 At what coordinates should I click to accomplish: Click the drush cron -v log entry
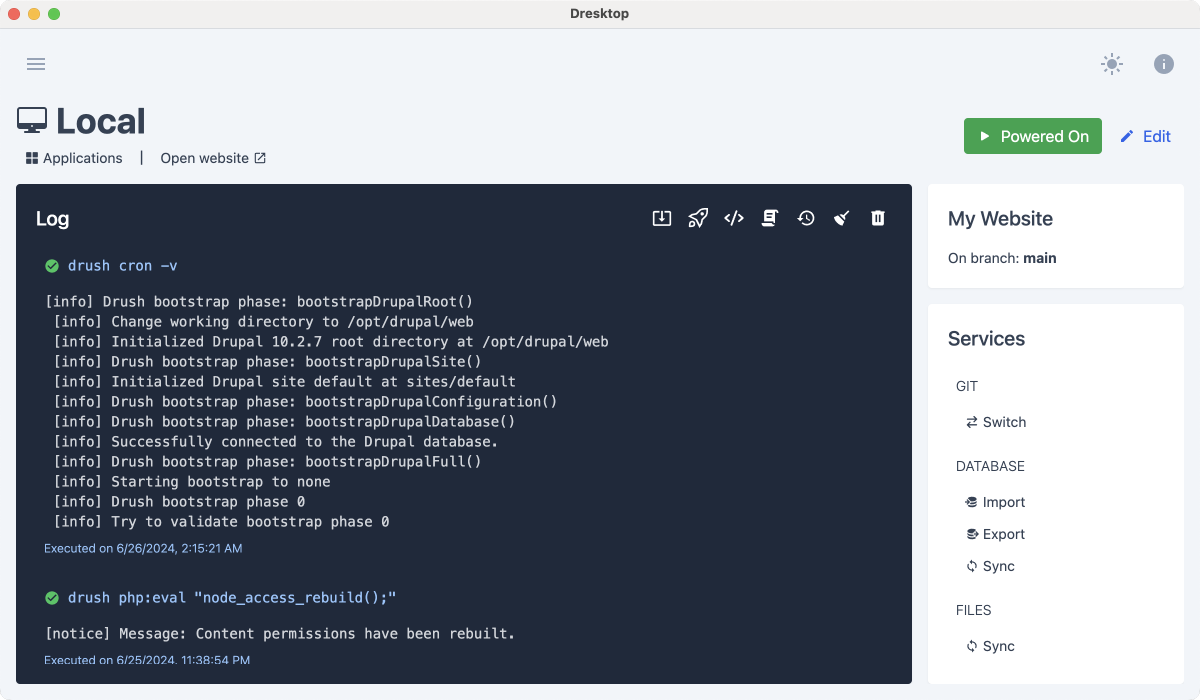point(122,266)
